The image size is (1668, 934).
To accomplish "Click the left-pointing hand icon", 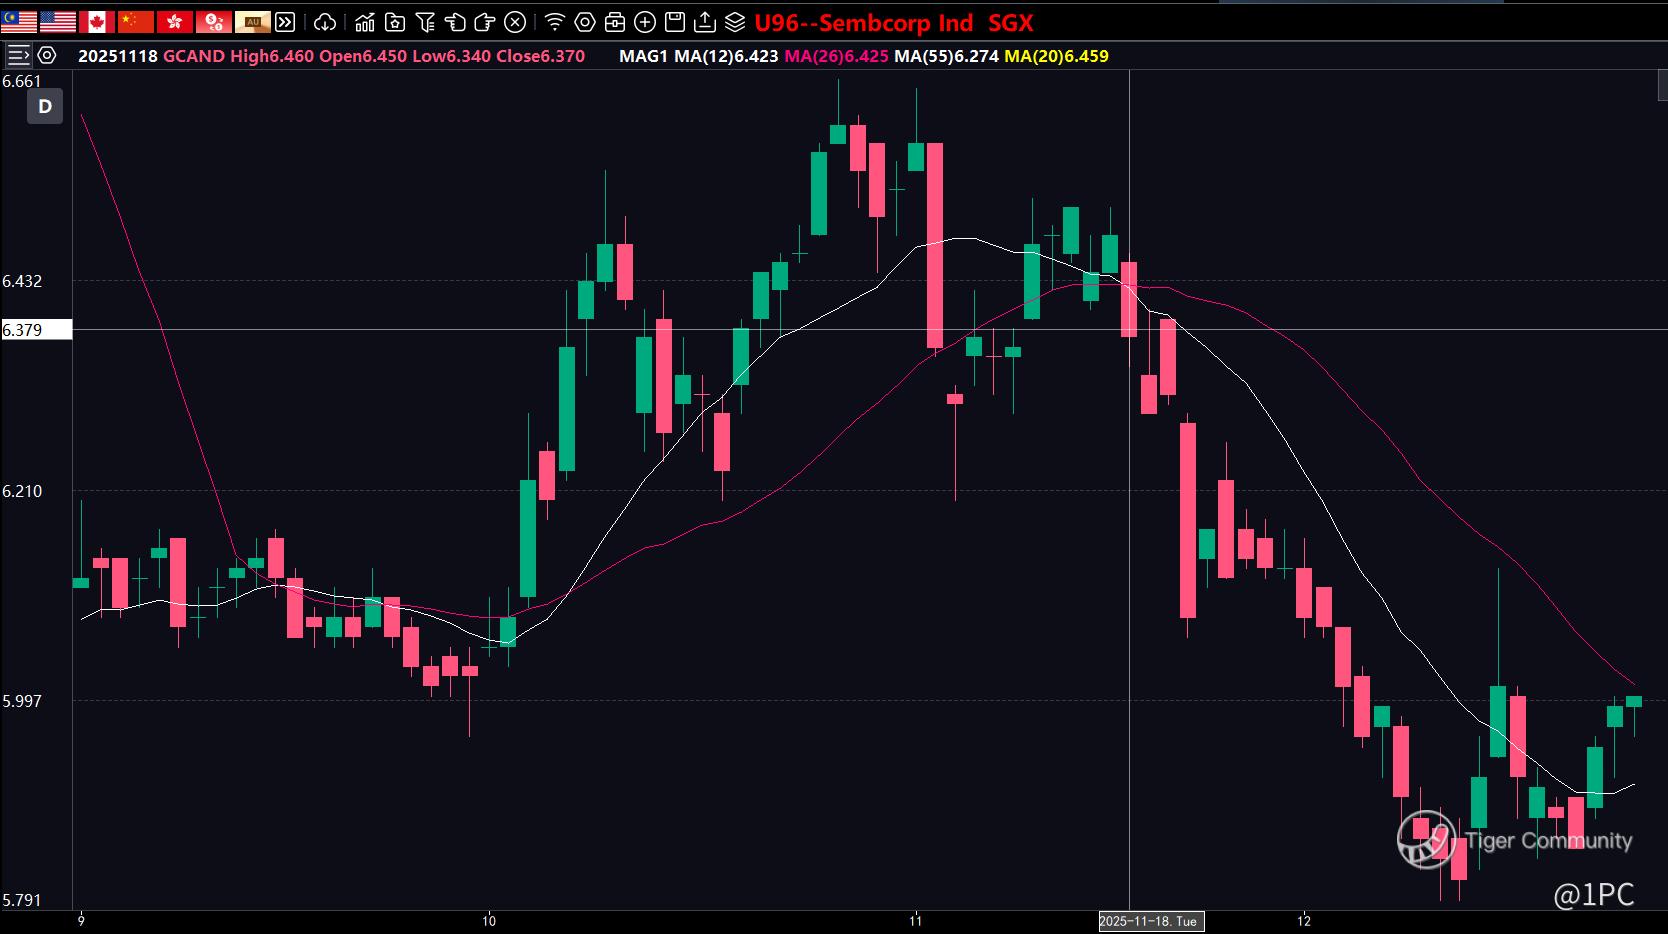I will coord(455,22).
